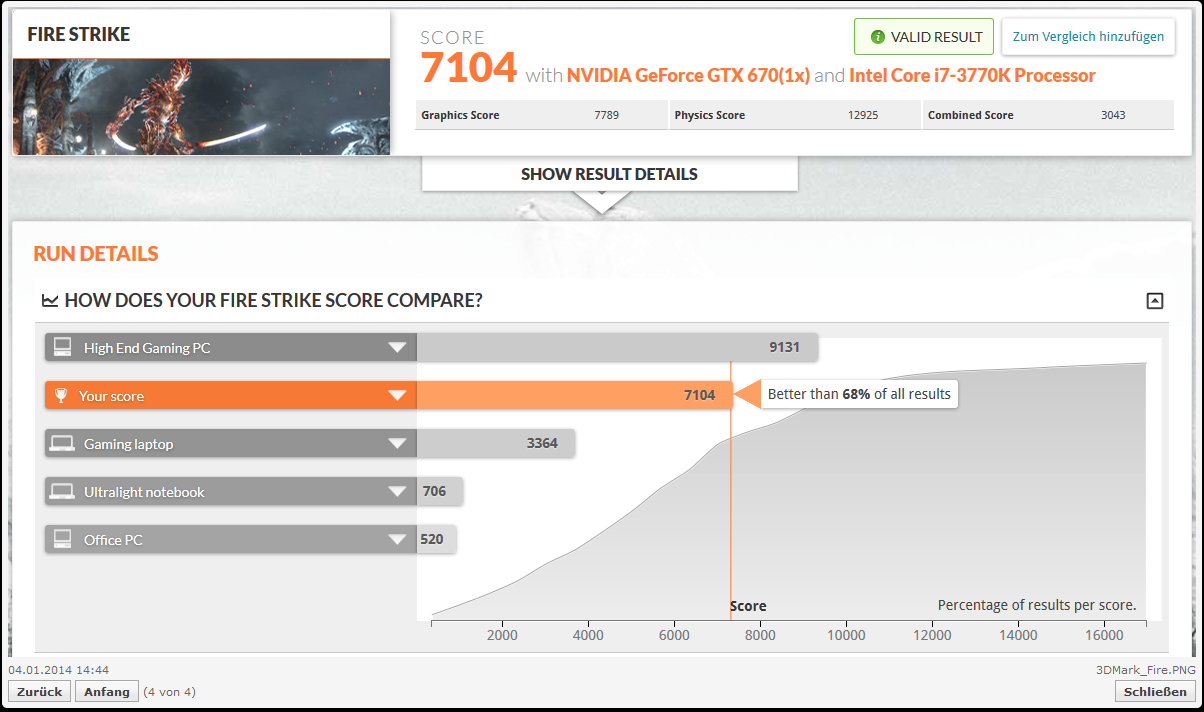Image resolution: width=1204 pixels, height=712 pixels.
Task: Click the Gaming laptop 3364 bar
Action: 495,444
